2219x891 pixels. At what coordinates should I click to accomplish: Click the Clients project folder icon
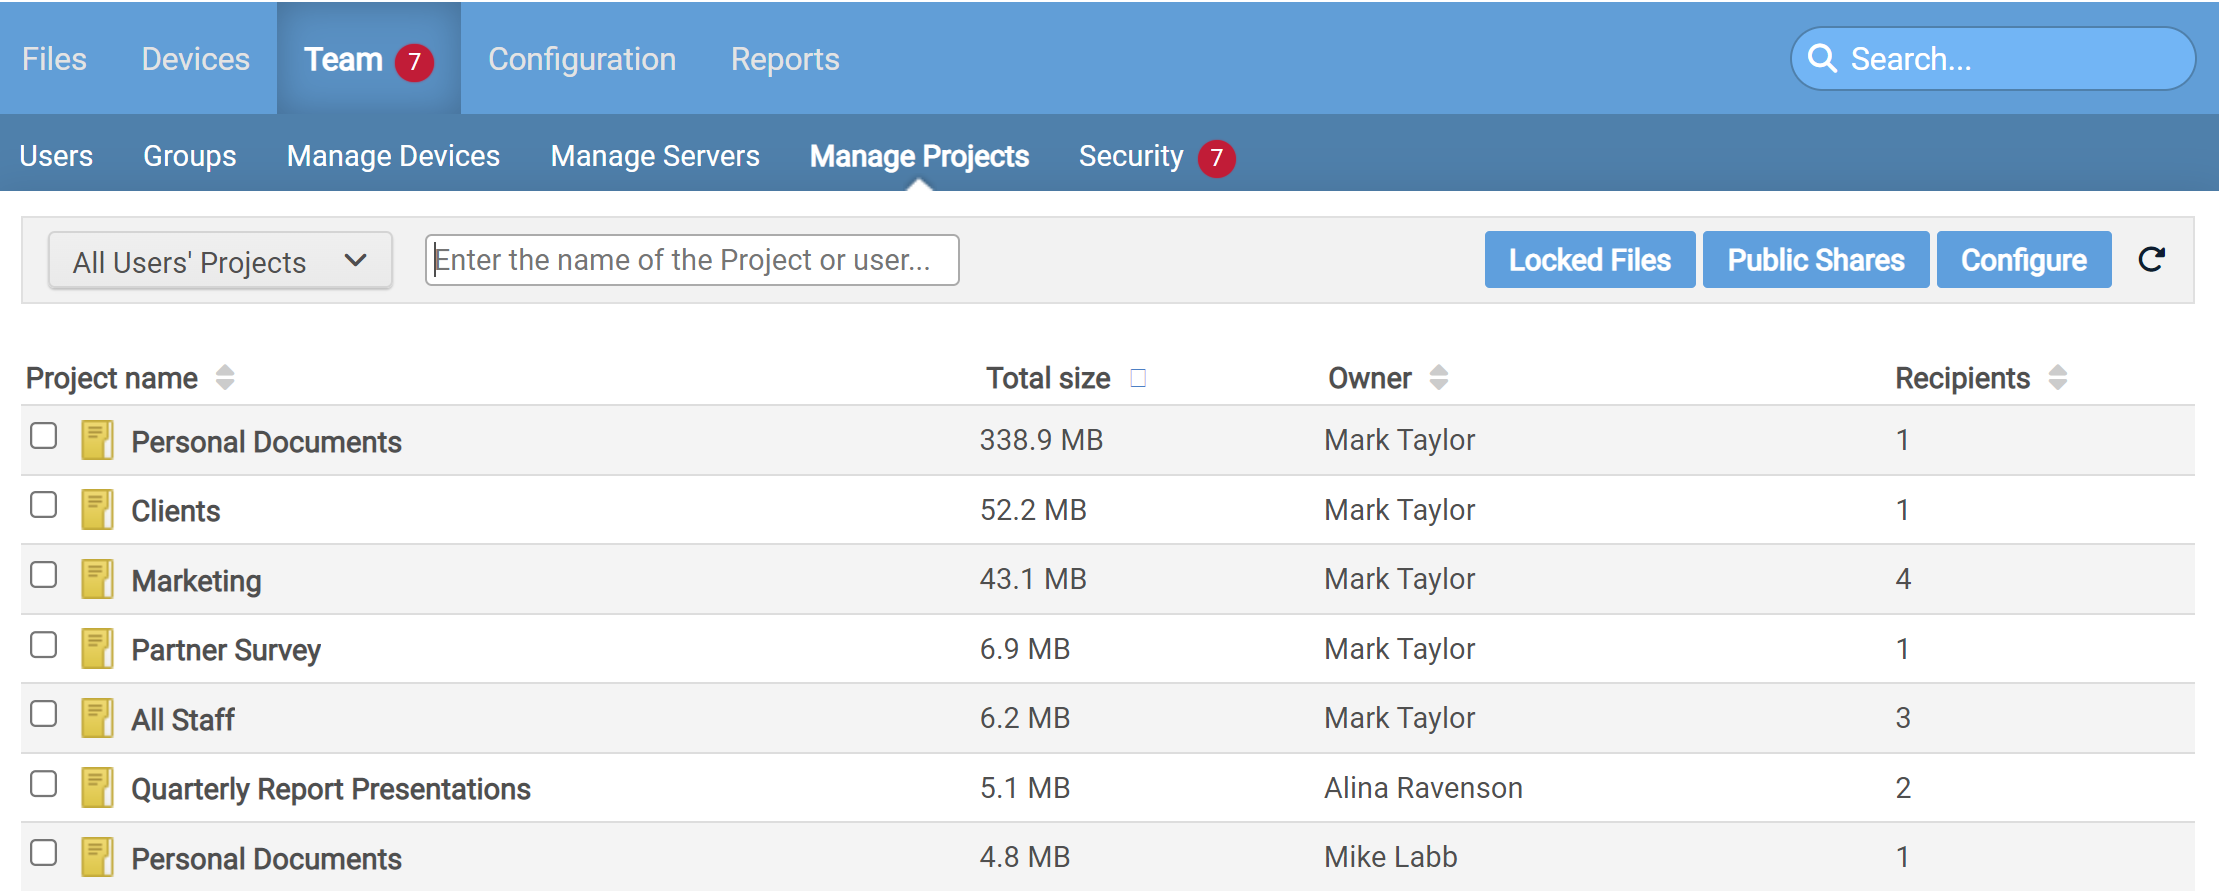[97, 510]
